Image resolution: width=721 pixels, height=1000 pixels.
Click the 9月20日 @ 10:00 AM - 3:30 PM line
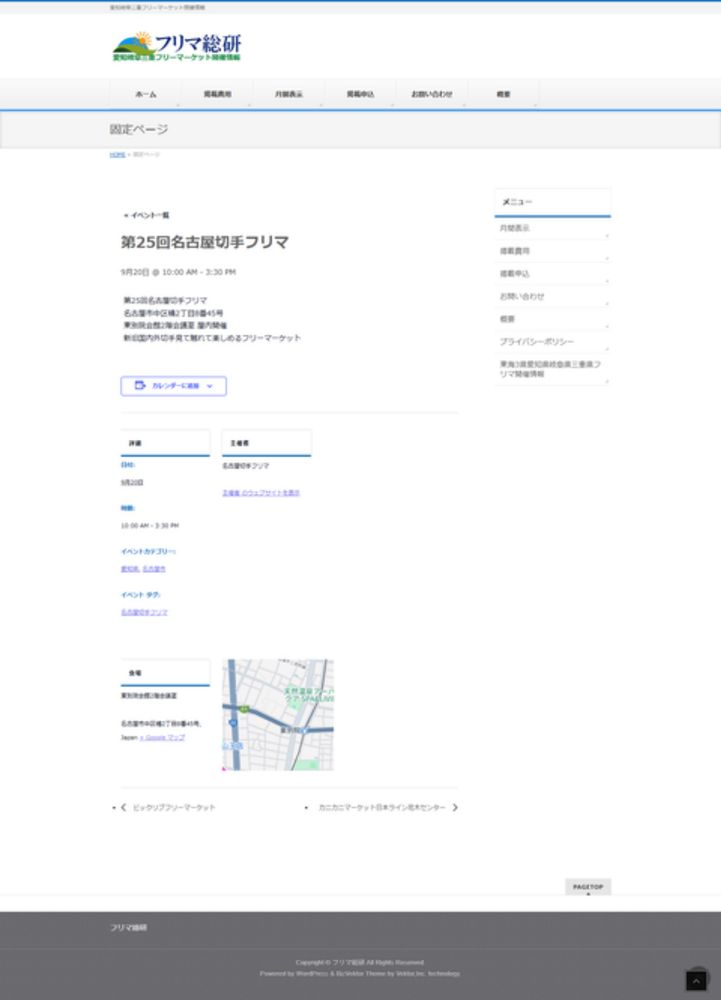(x=178, y=272)
